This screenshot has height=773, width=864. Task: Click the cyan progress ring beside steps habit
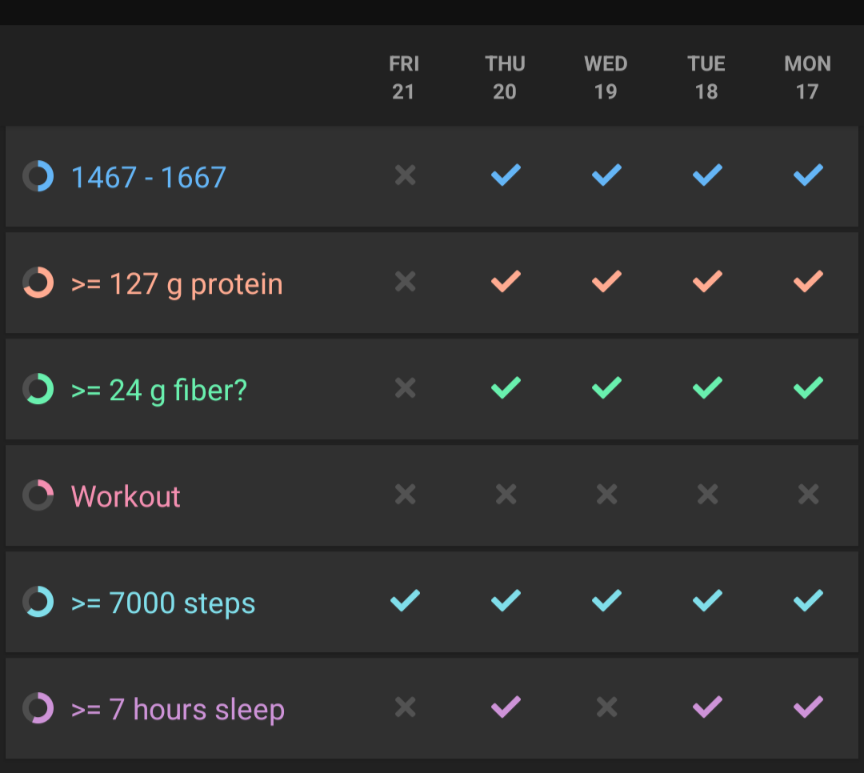[x=38, y=602]
